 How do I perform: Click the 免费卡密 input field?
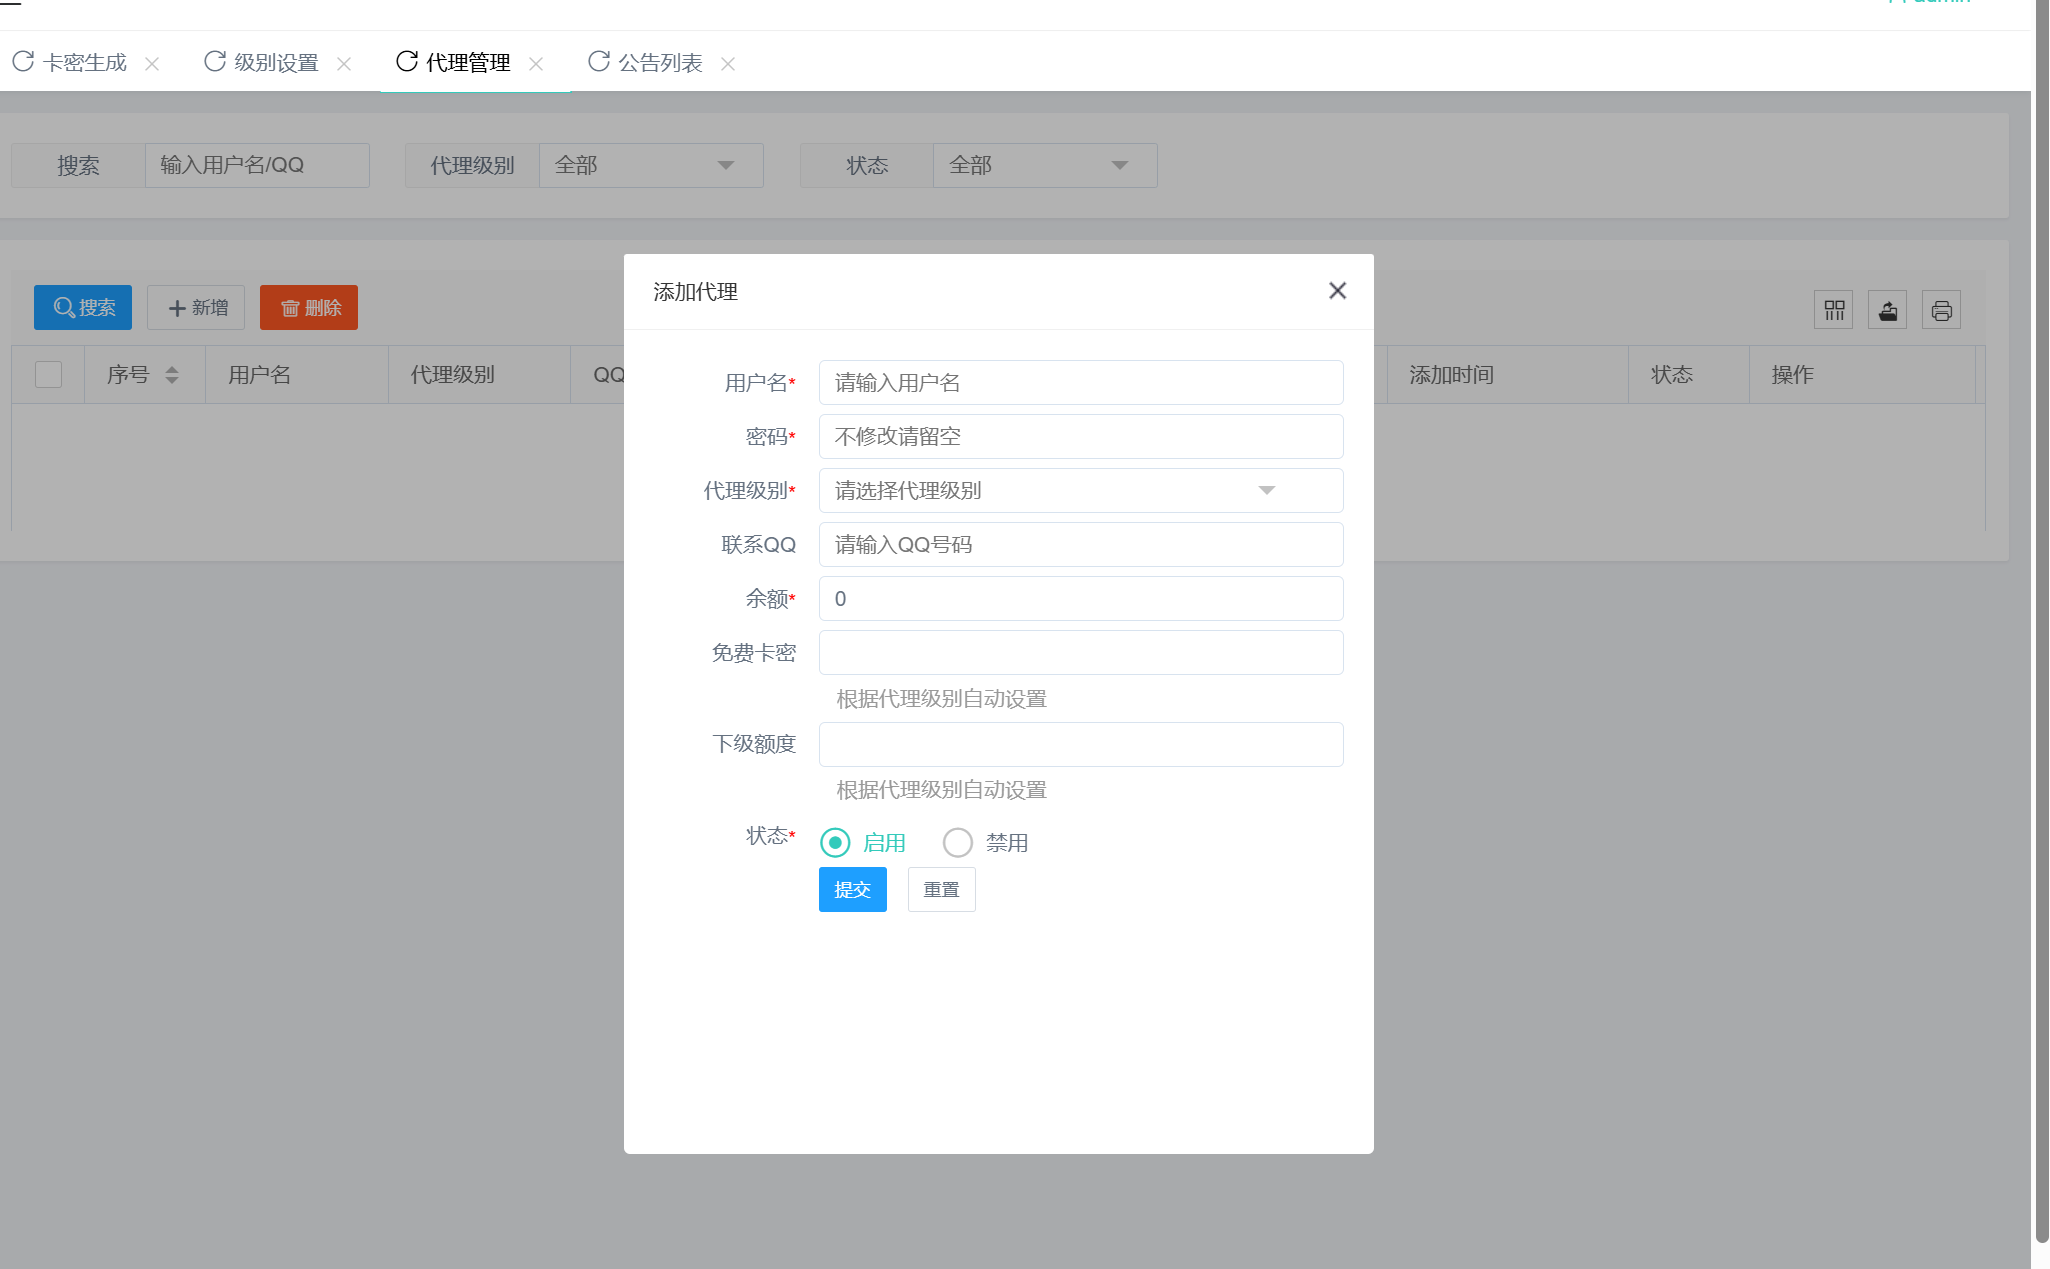point(1081,653)
